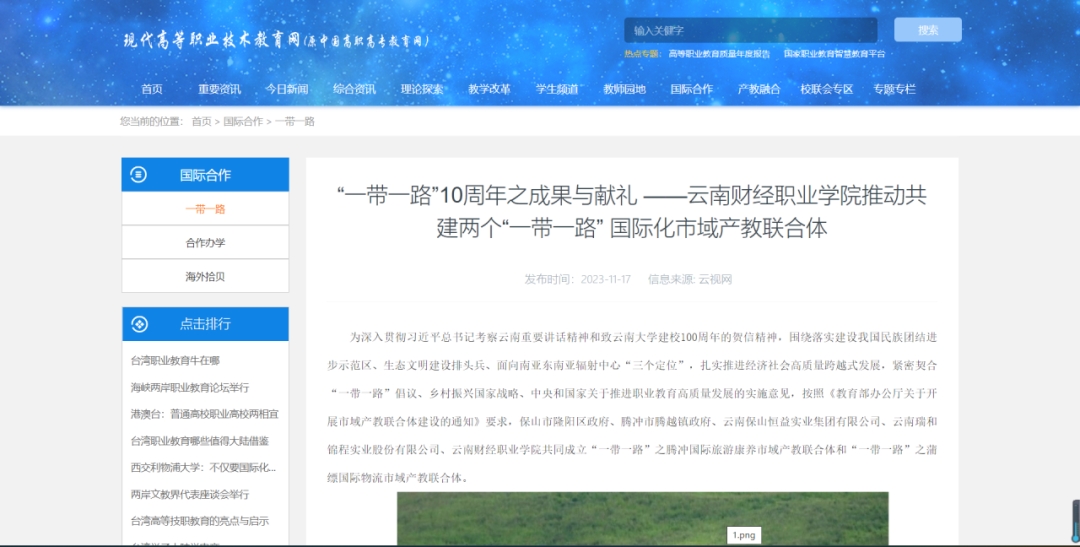
Task: Click the 现代高等职业技术教育网 site logo
Action: tap(276, 41)
